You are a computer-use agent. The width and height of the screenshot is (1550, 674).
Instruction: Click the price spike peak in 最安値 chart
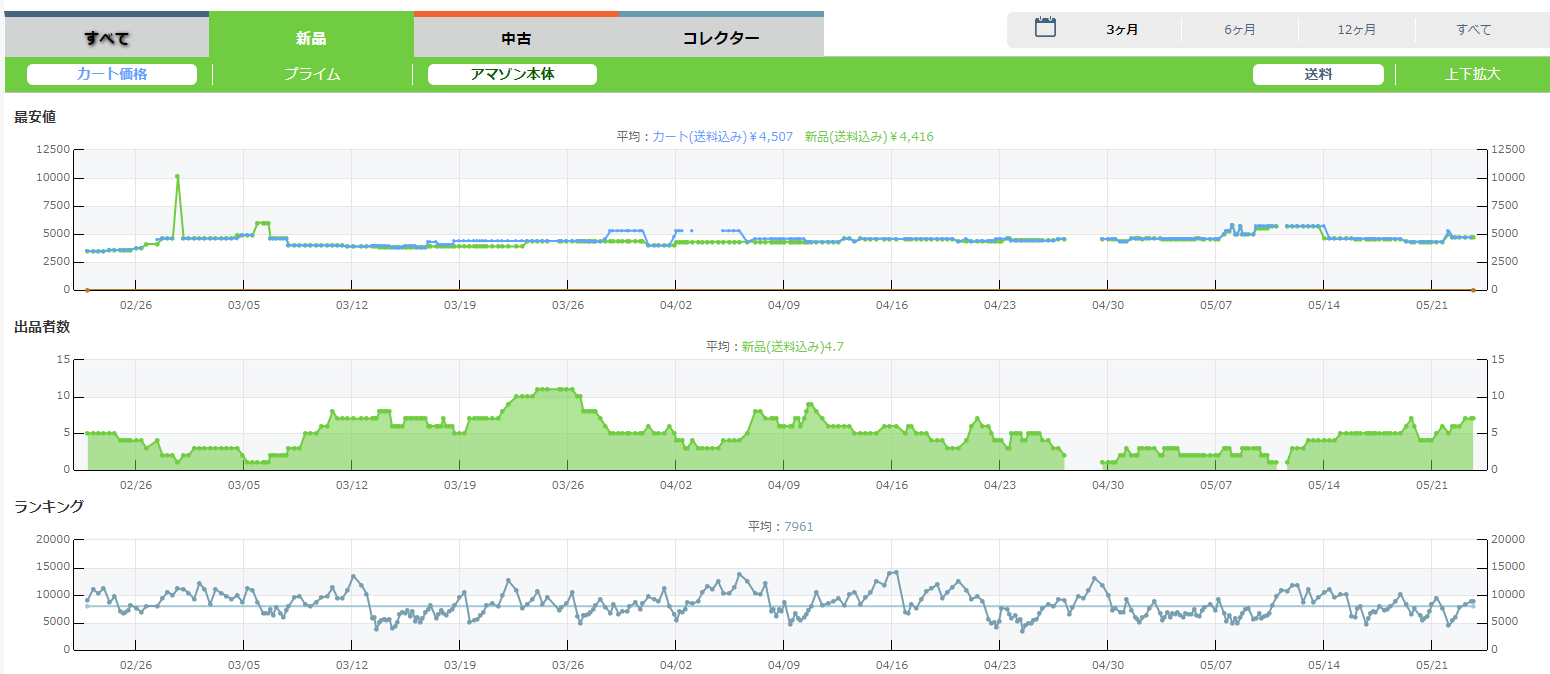[177, 177]
